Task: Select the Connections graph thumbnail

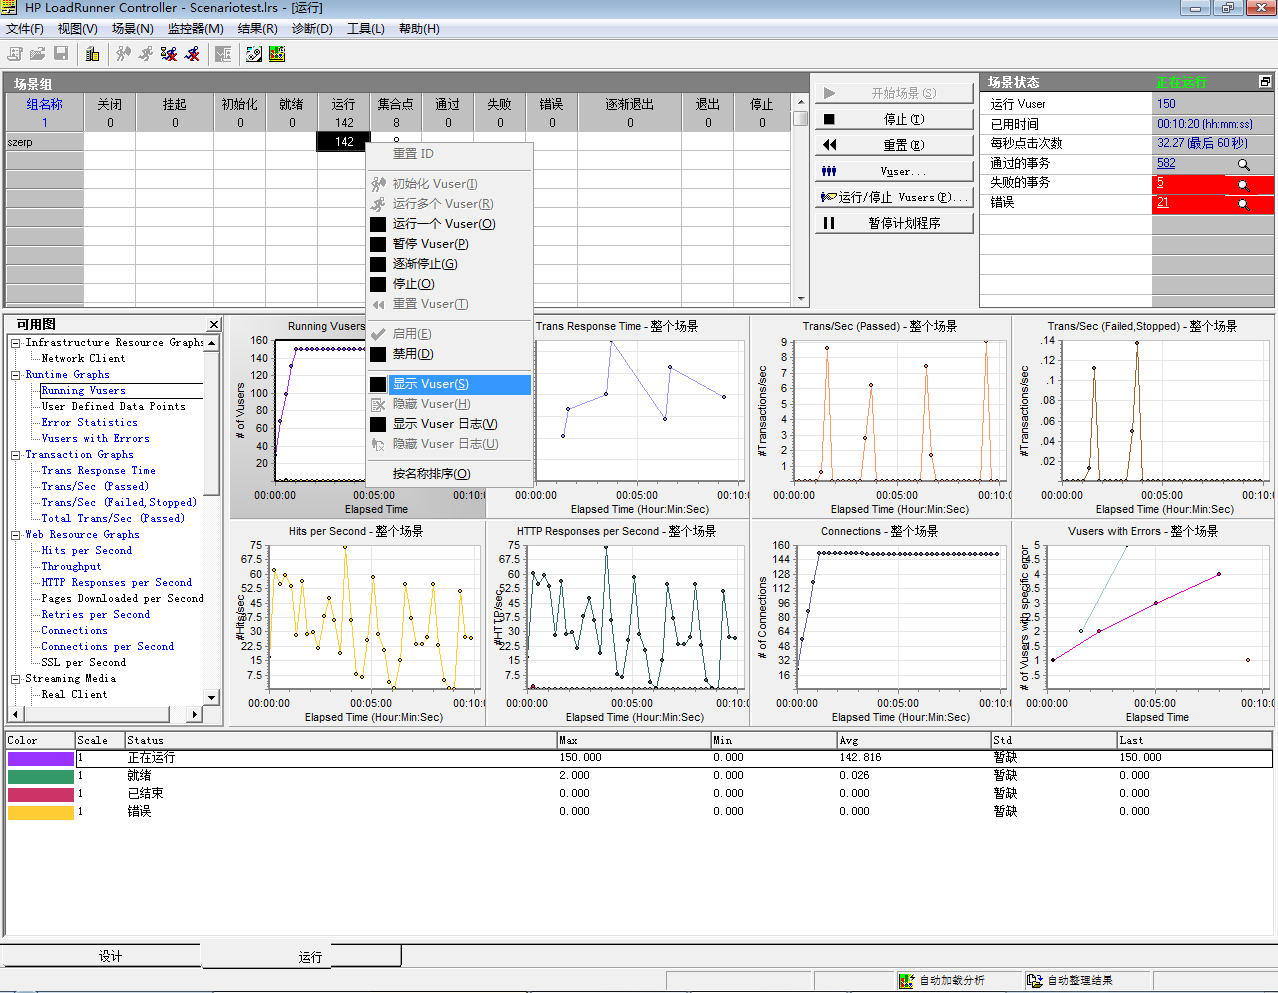Action: coord(880,621)
